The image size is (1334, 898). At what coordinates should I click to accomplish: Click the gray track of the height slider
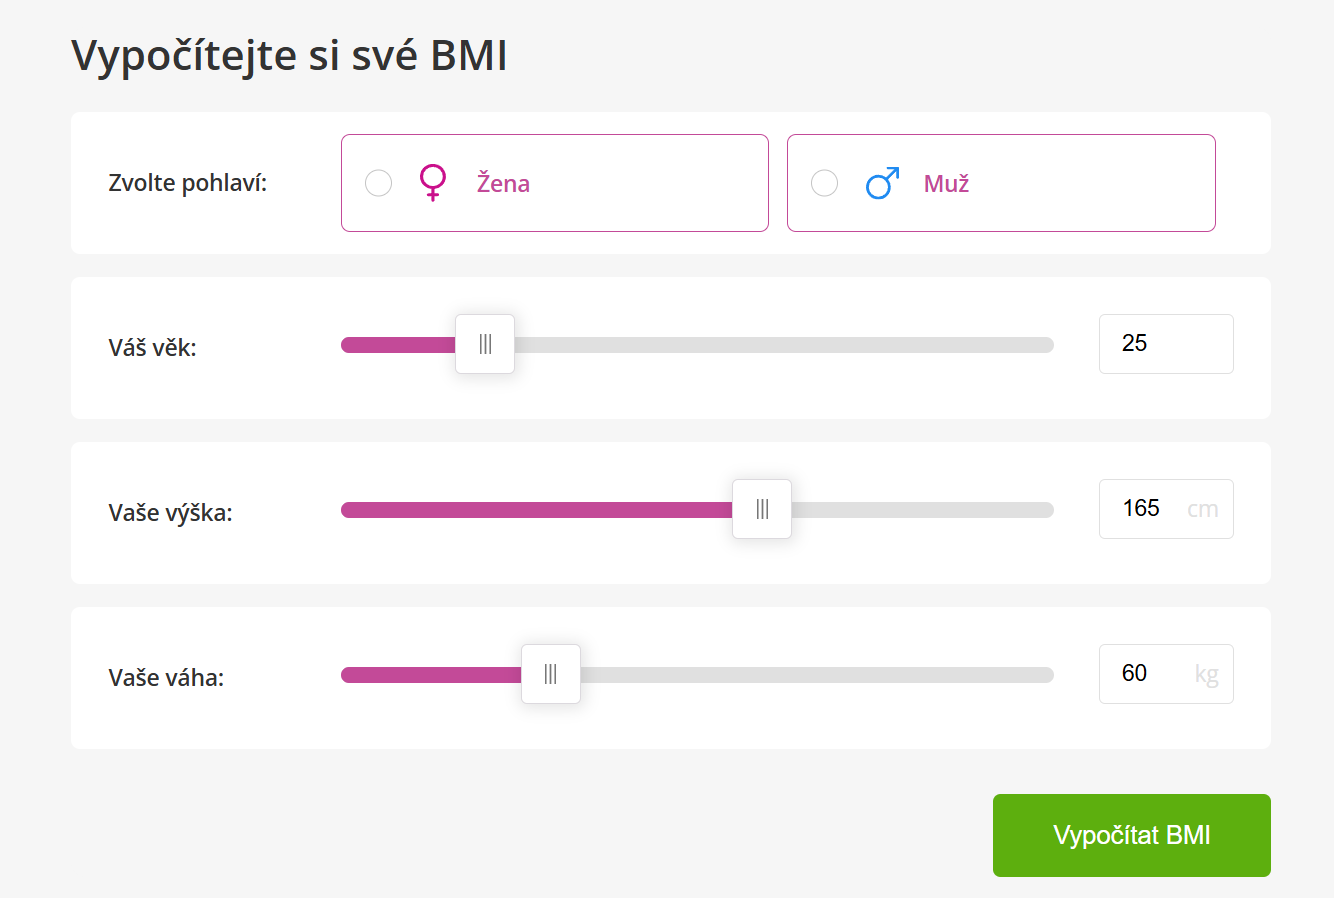pyautogui.click(x=922, y=510)
